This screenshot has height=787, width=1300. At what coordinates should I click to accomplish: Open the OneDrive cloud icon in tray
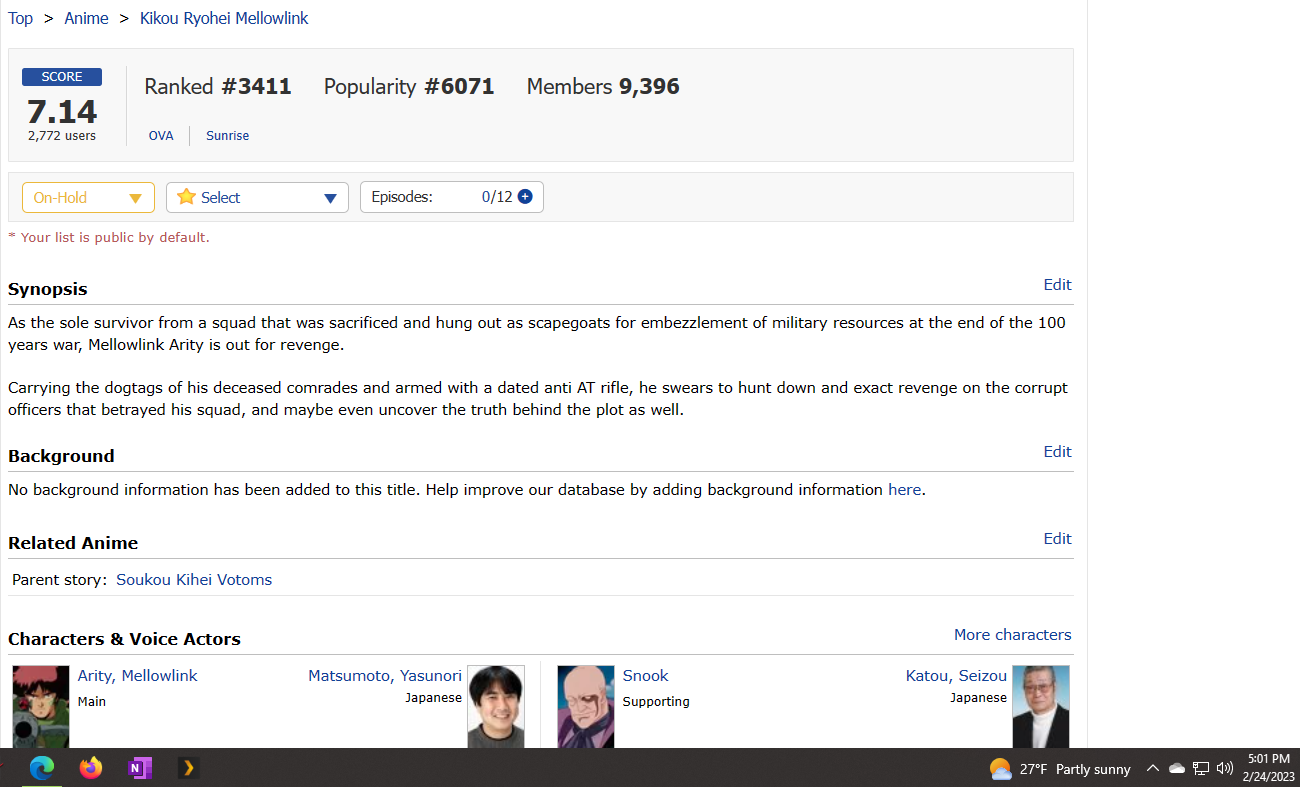[x=1177, y=768]
